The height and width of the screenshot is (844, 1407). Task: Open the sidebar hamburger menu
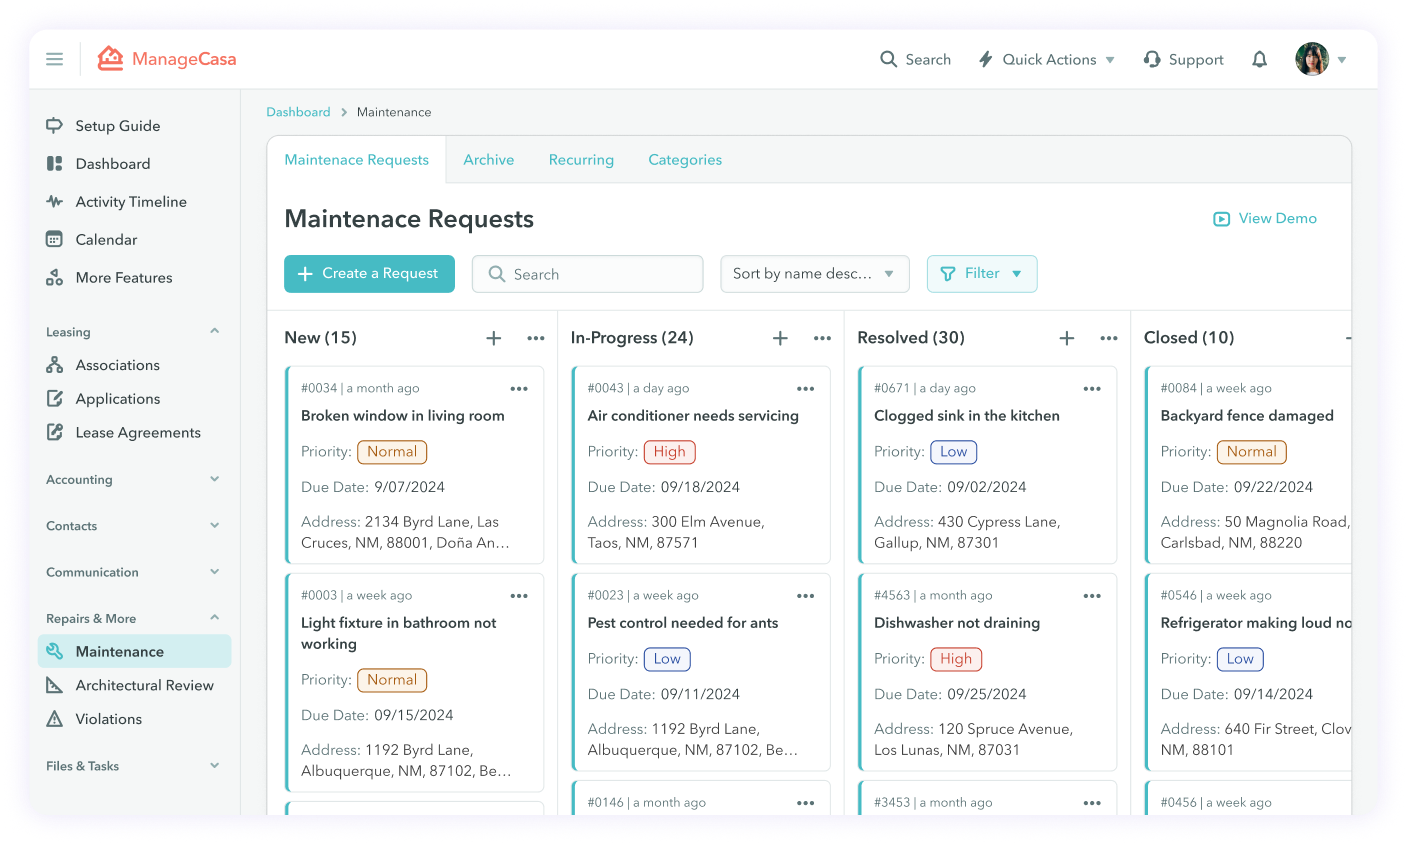click(54, 58)
